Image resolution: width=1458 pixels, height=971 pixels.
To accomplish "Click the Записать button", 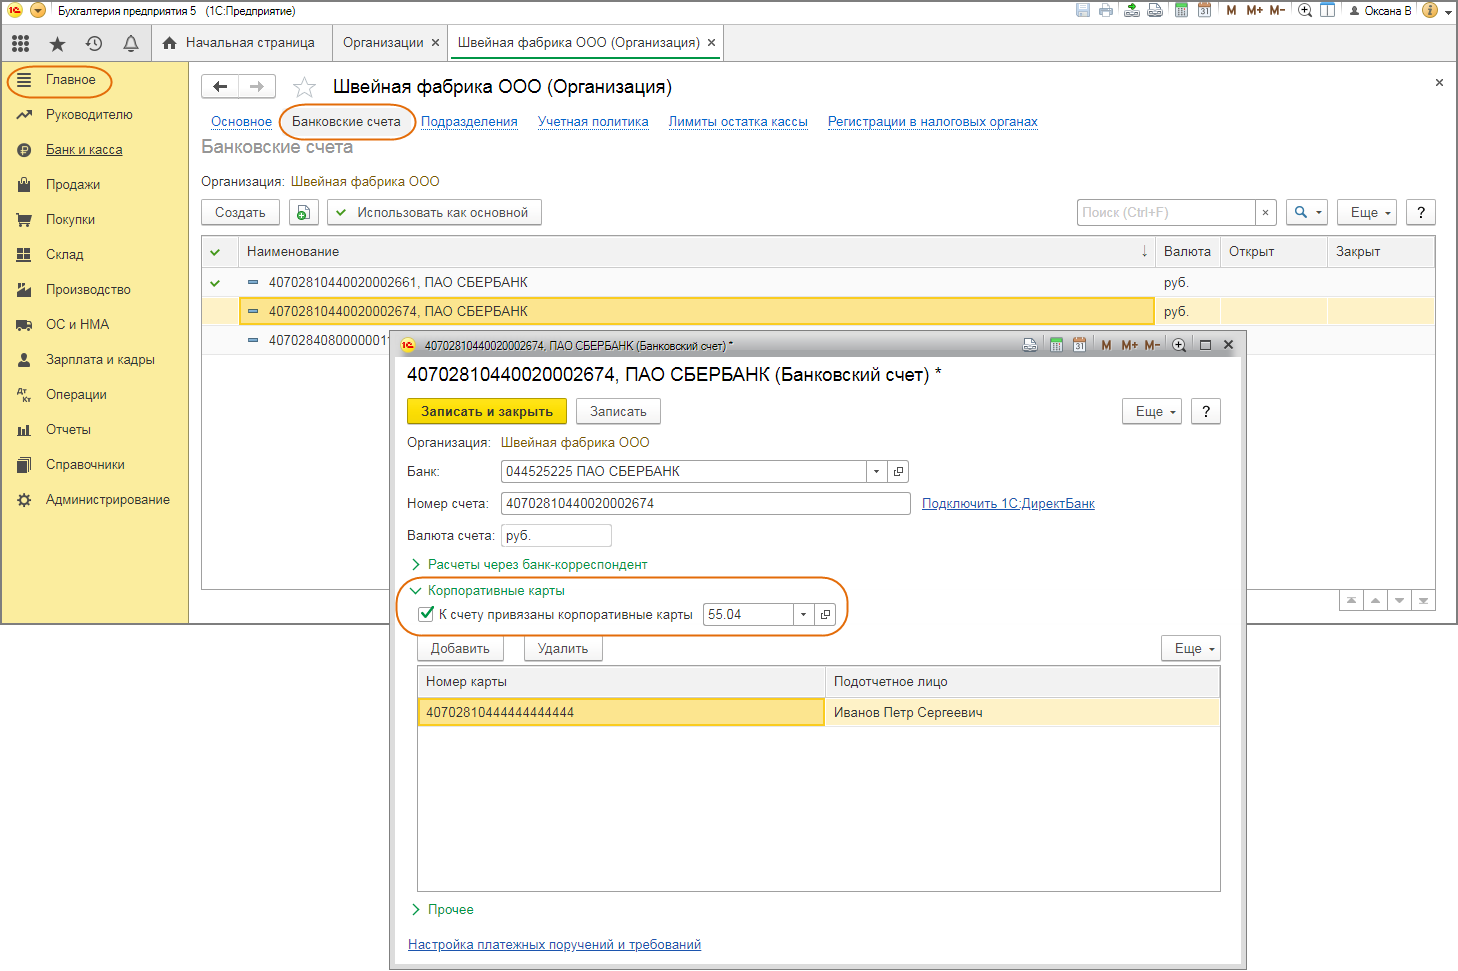I will 618,412.
